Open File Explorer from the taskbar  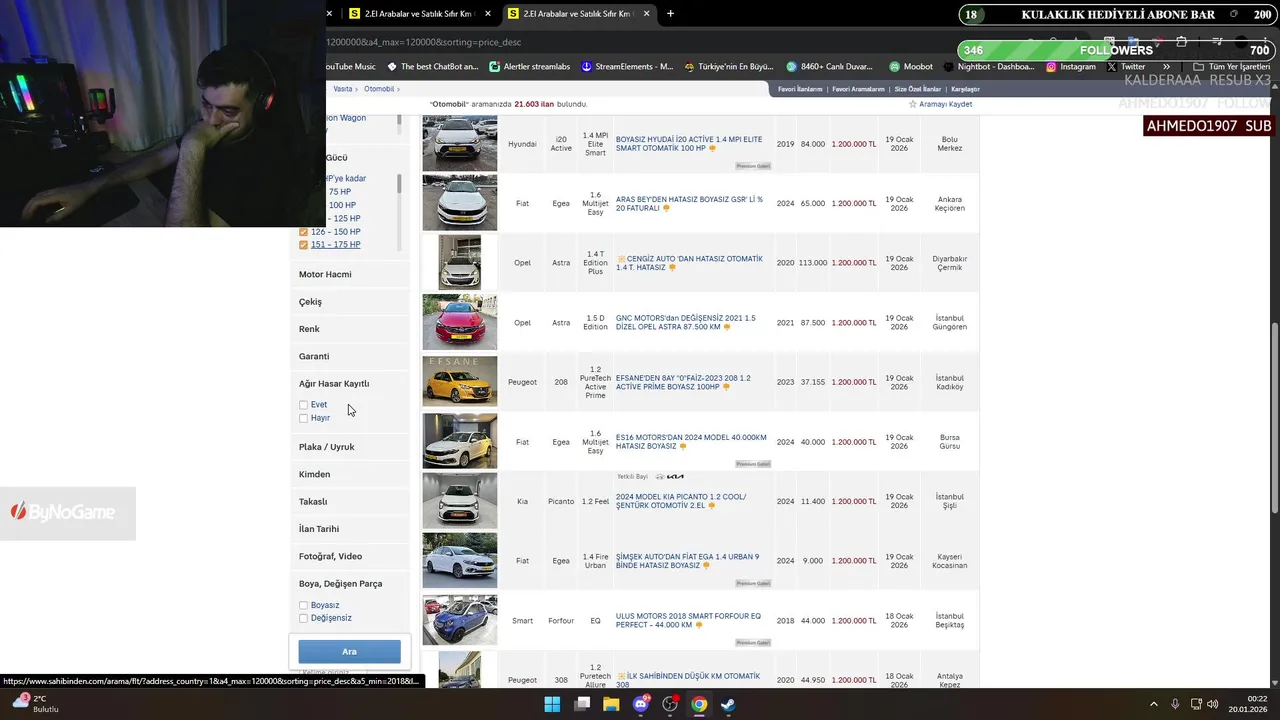[611, 704]
